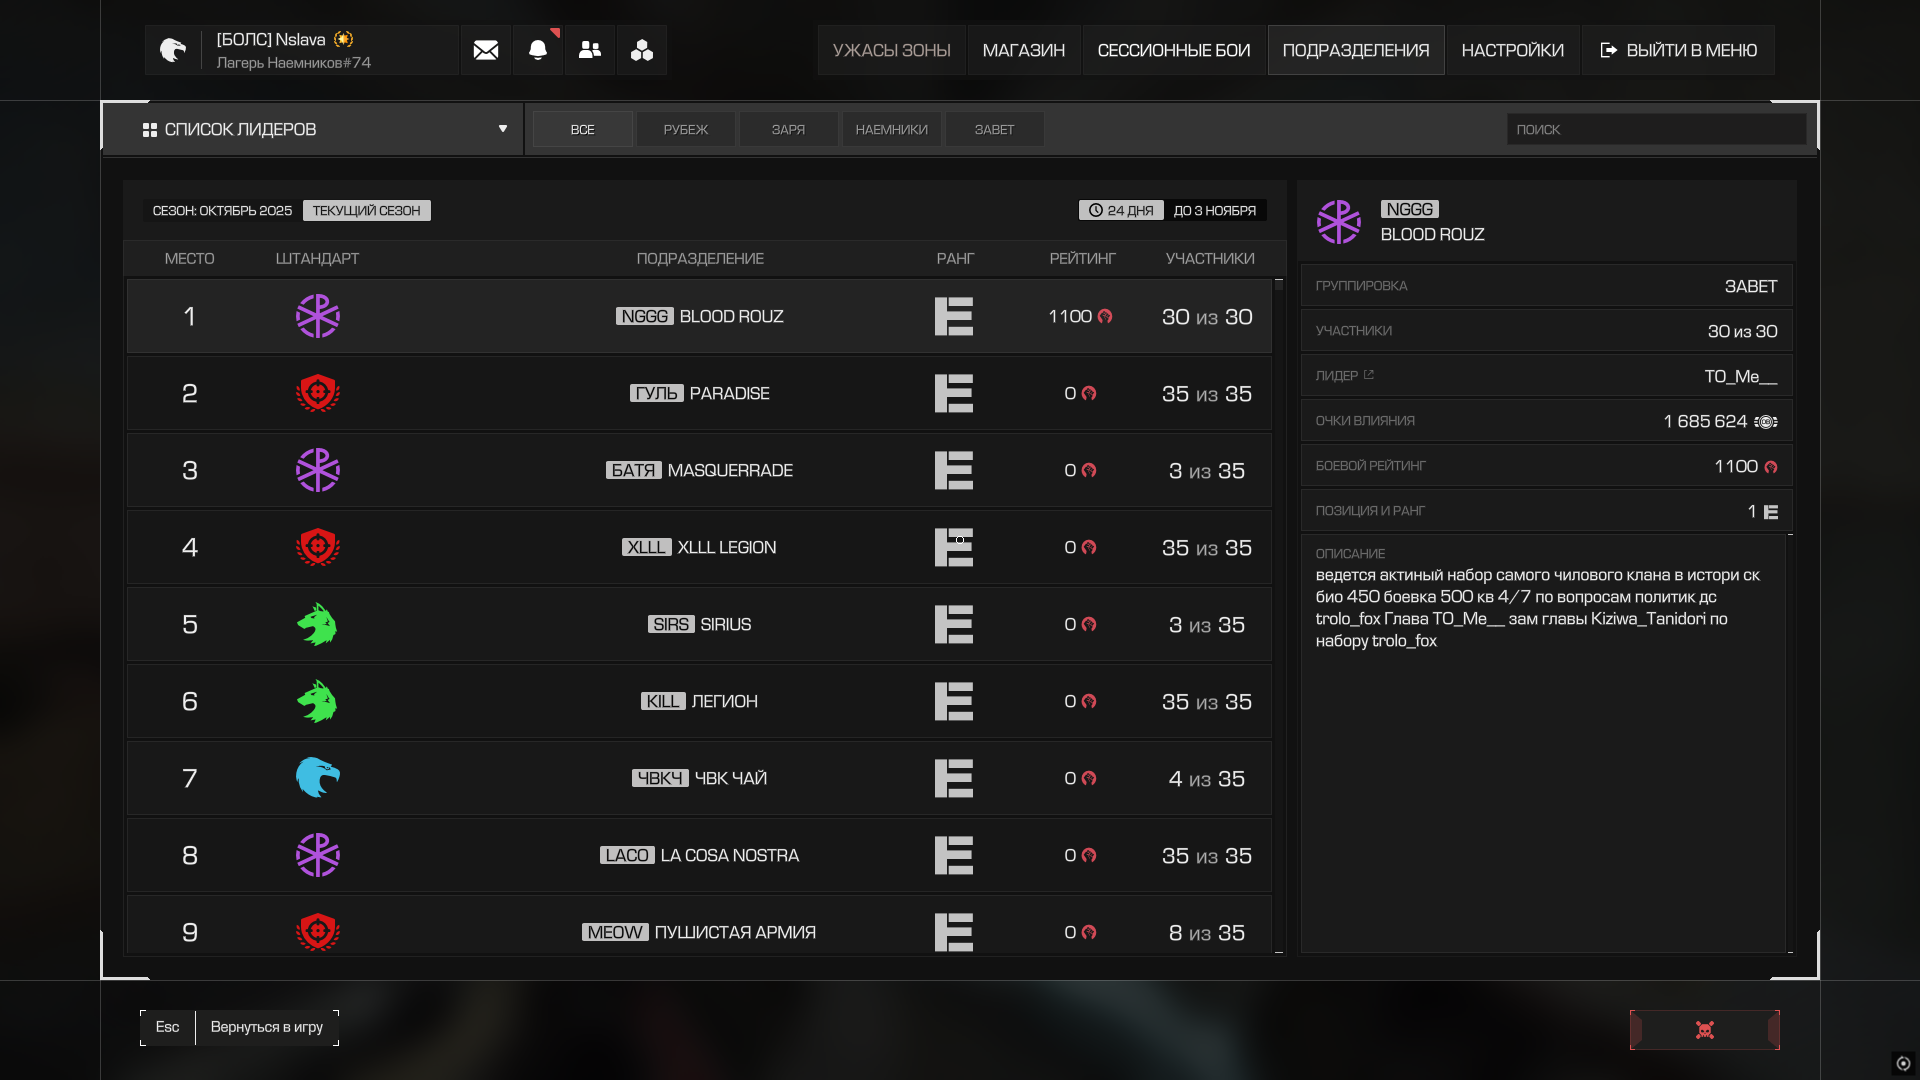This screenshot has height=1080, width=1920.
Task: Click the three-hexagon squad icon
Action: point(642,50)
